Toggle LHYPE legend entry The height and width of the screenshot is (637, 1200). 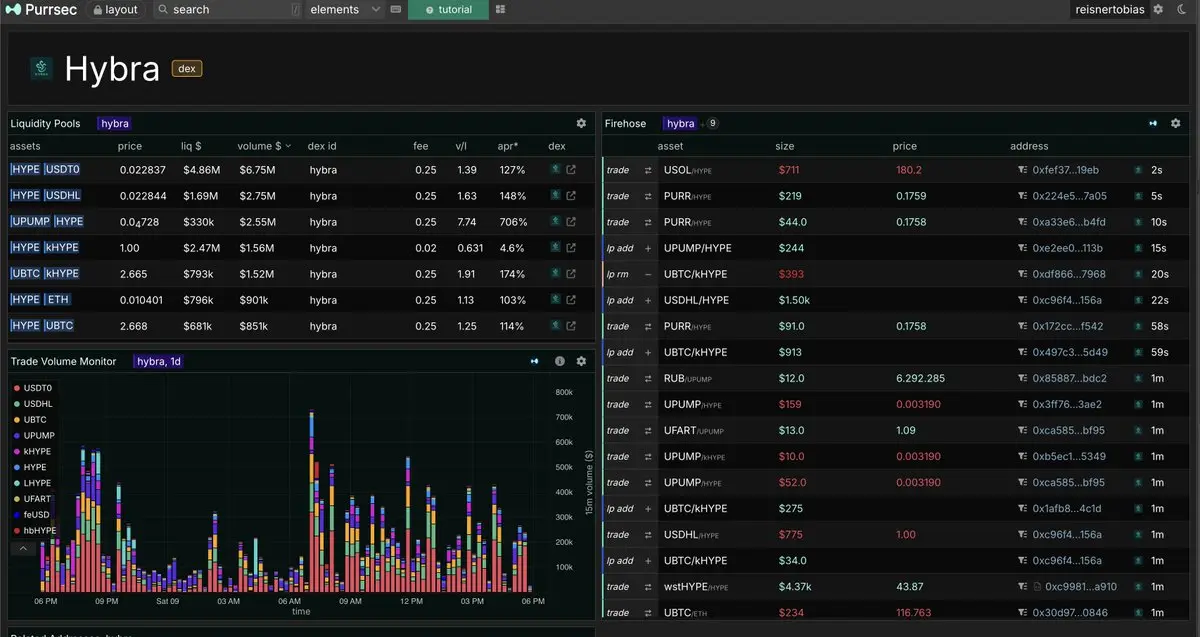(32, 483)
